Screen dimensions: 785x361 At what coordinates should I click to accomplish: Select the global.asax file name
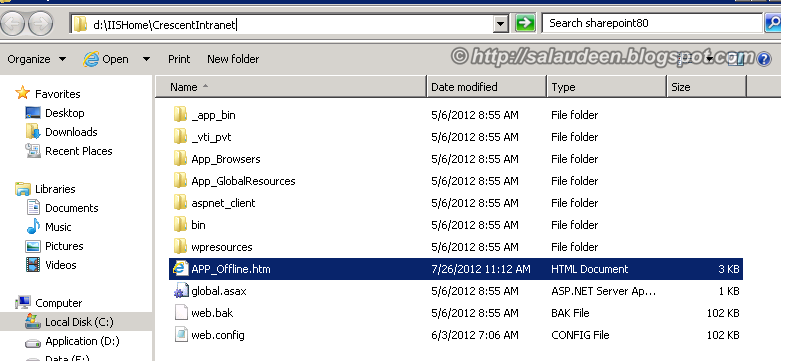click(219, 291)
